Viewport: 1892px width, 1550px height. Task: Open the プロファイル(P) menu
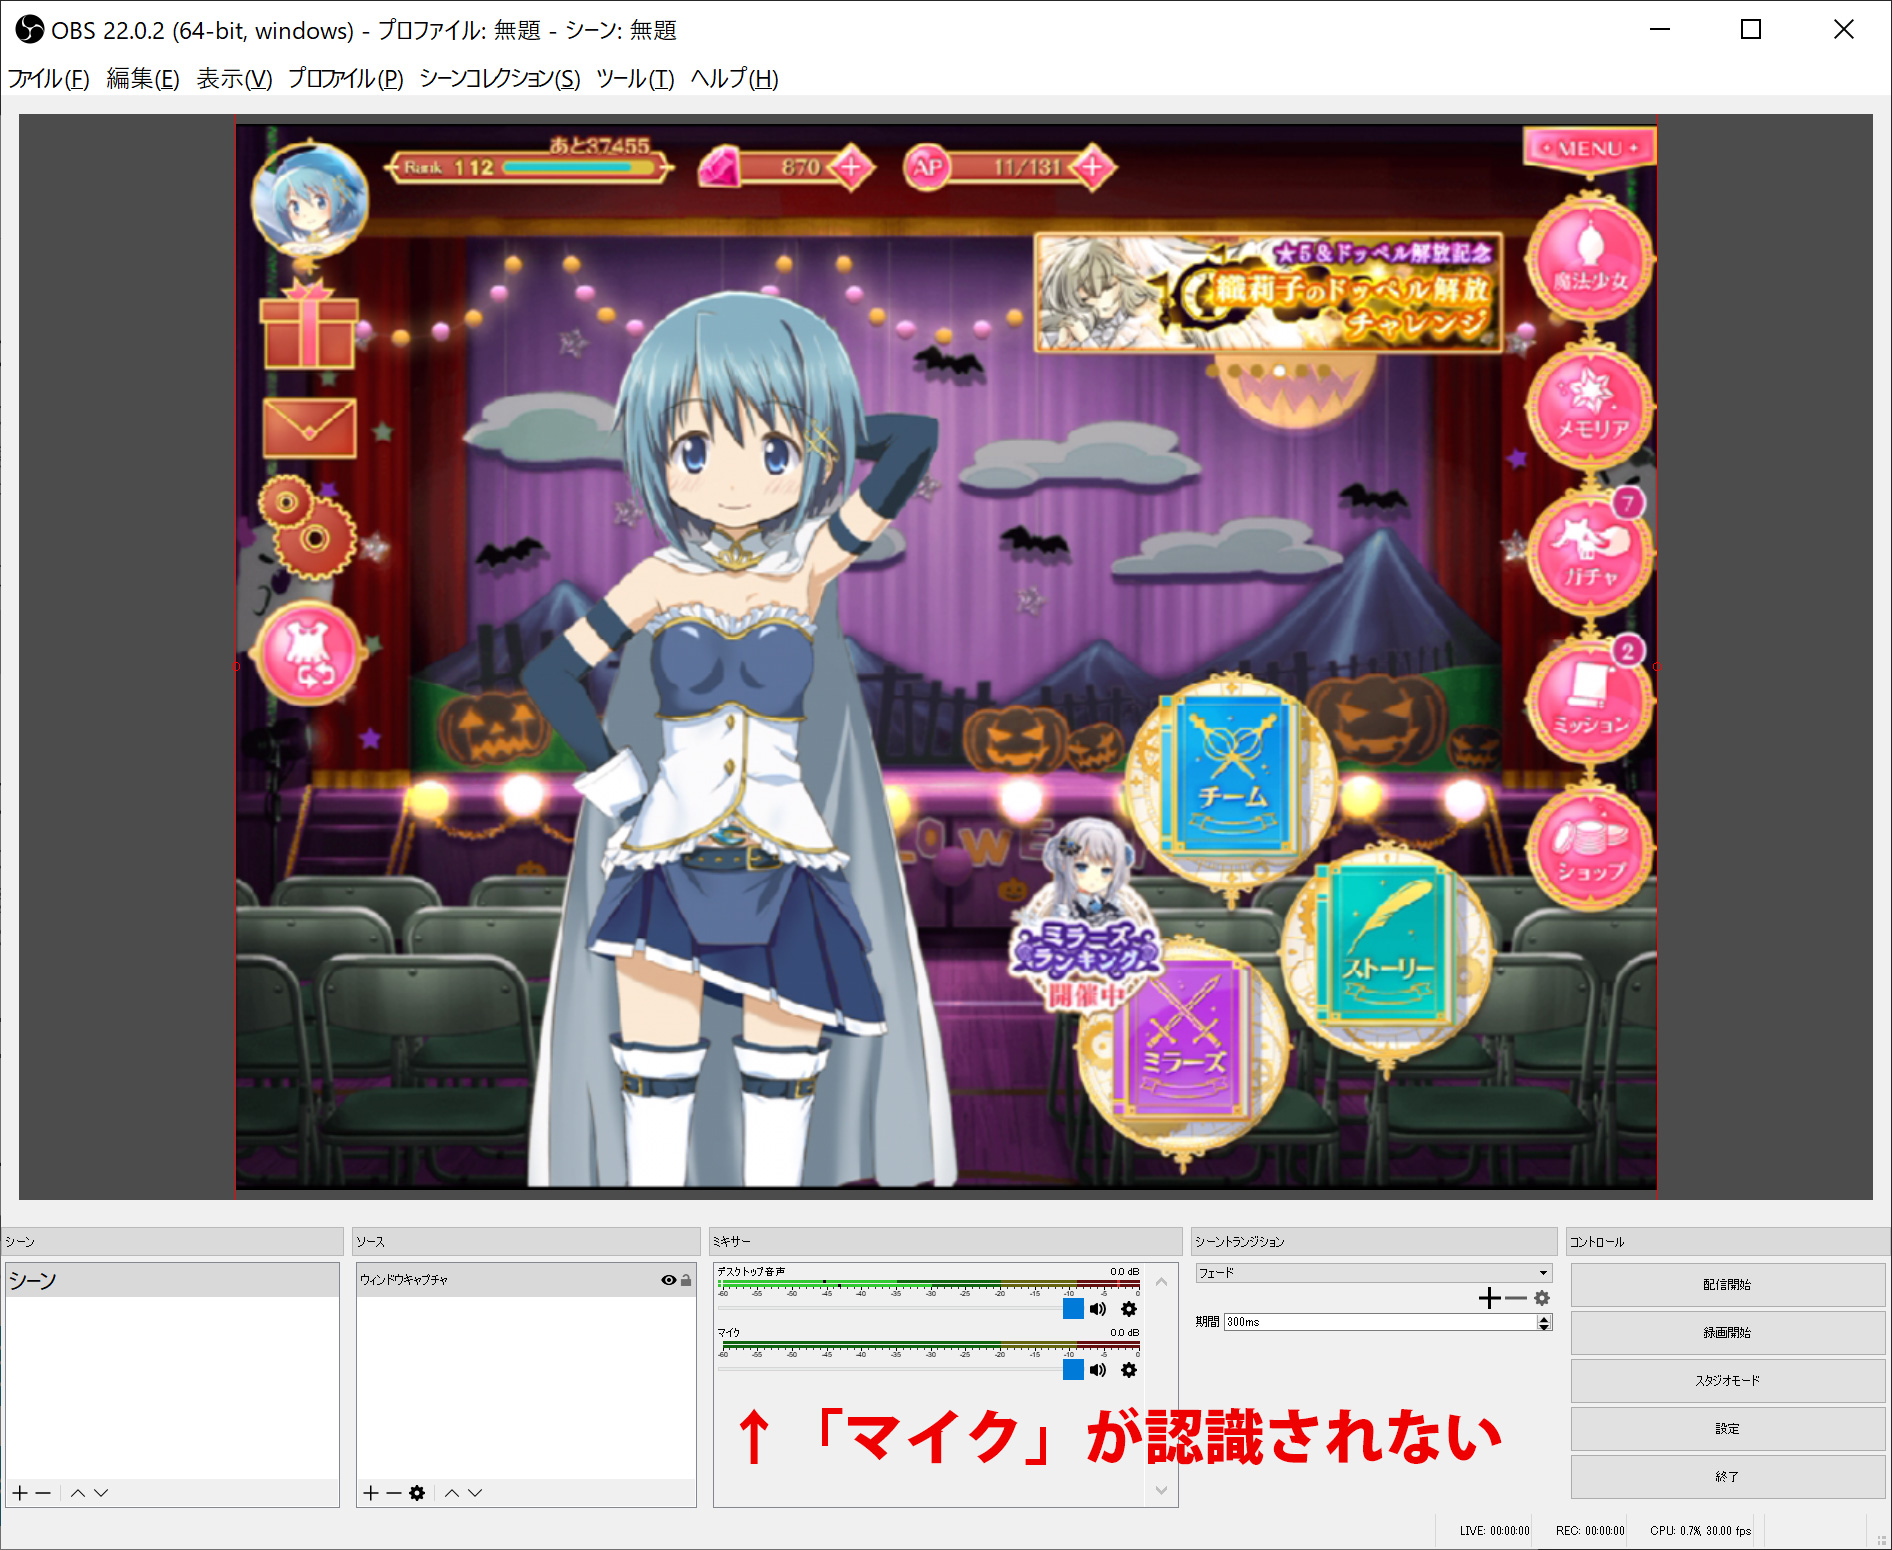point(345,79)
